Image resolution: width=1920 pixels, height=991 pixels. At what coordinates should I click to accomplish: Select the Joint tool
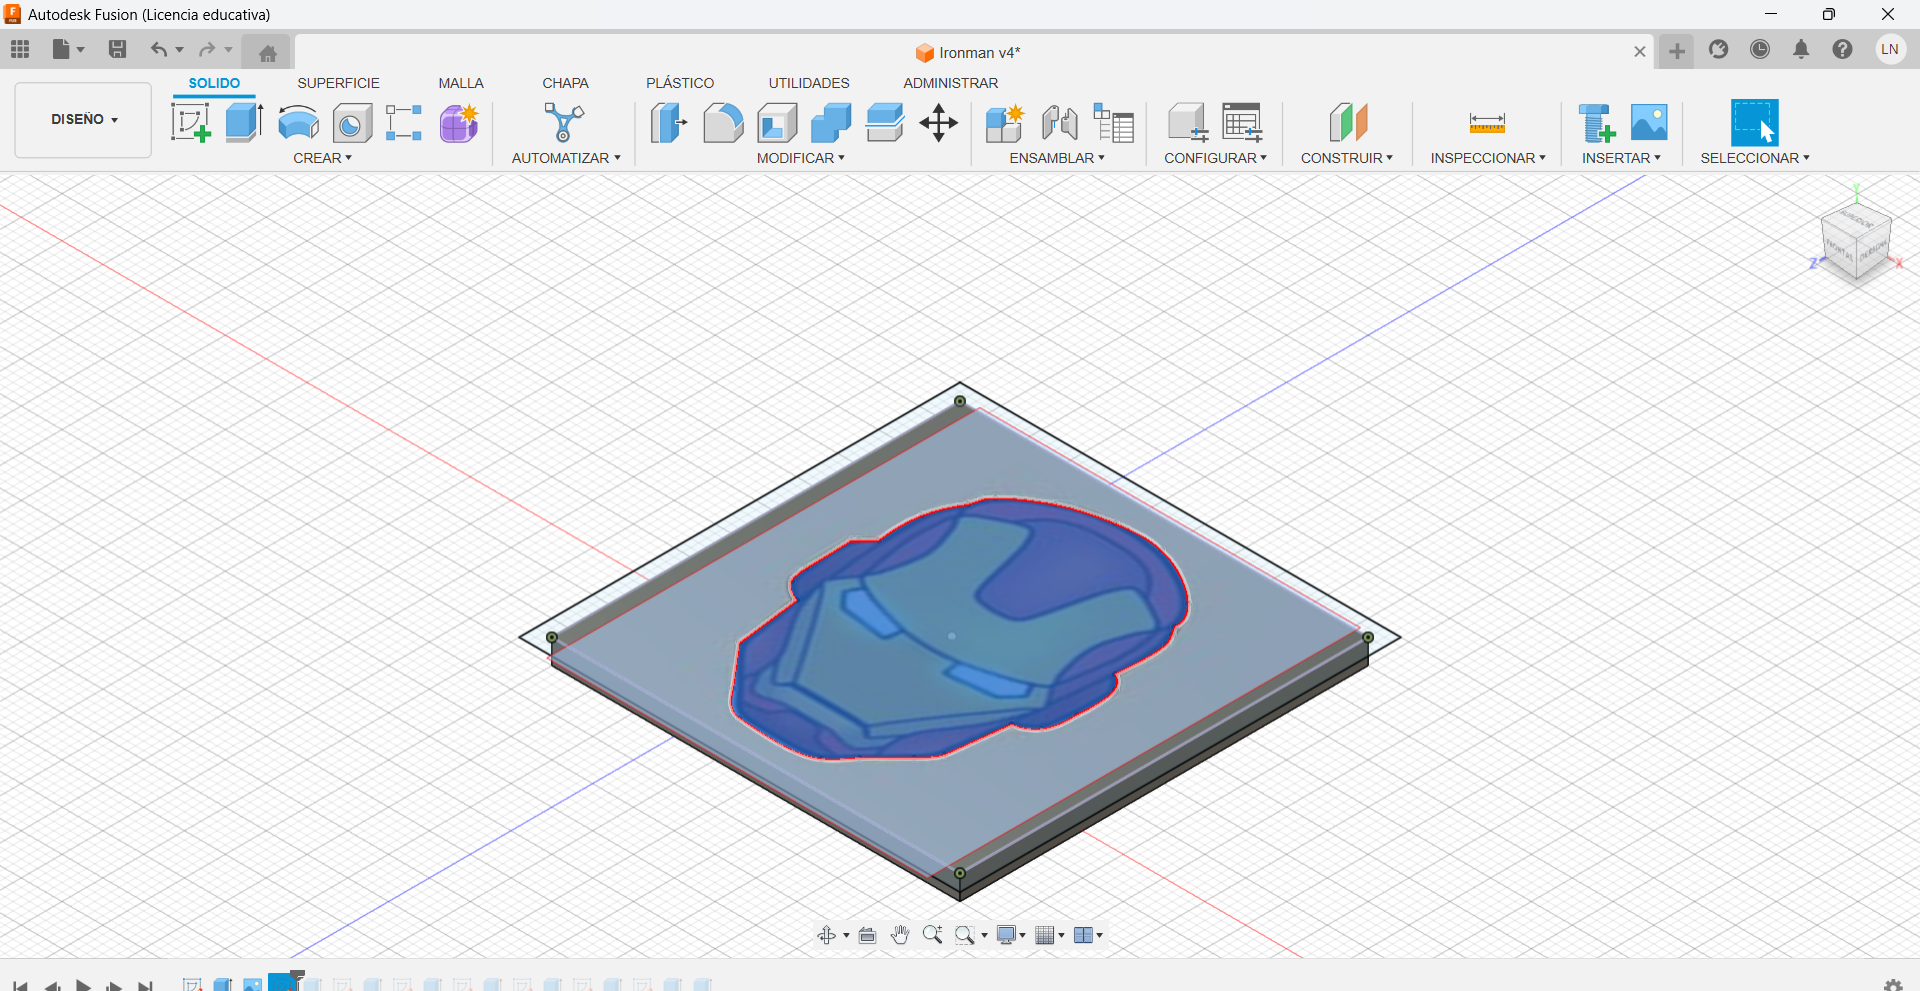[1059, 123]
